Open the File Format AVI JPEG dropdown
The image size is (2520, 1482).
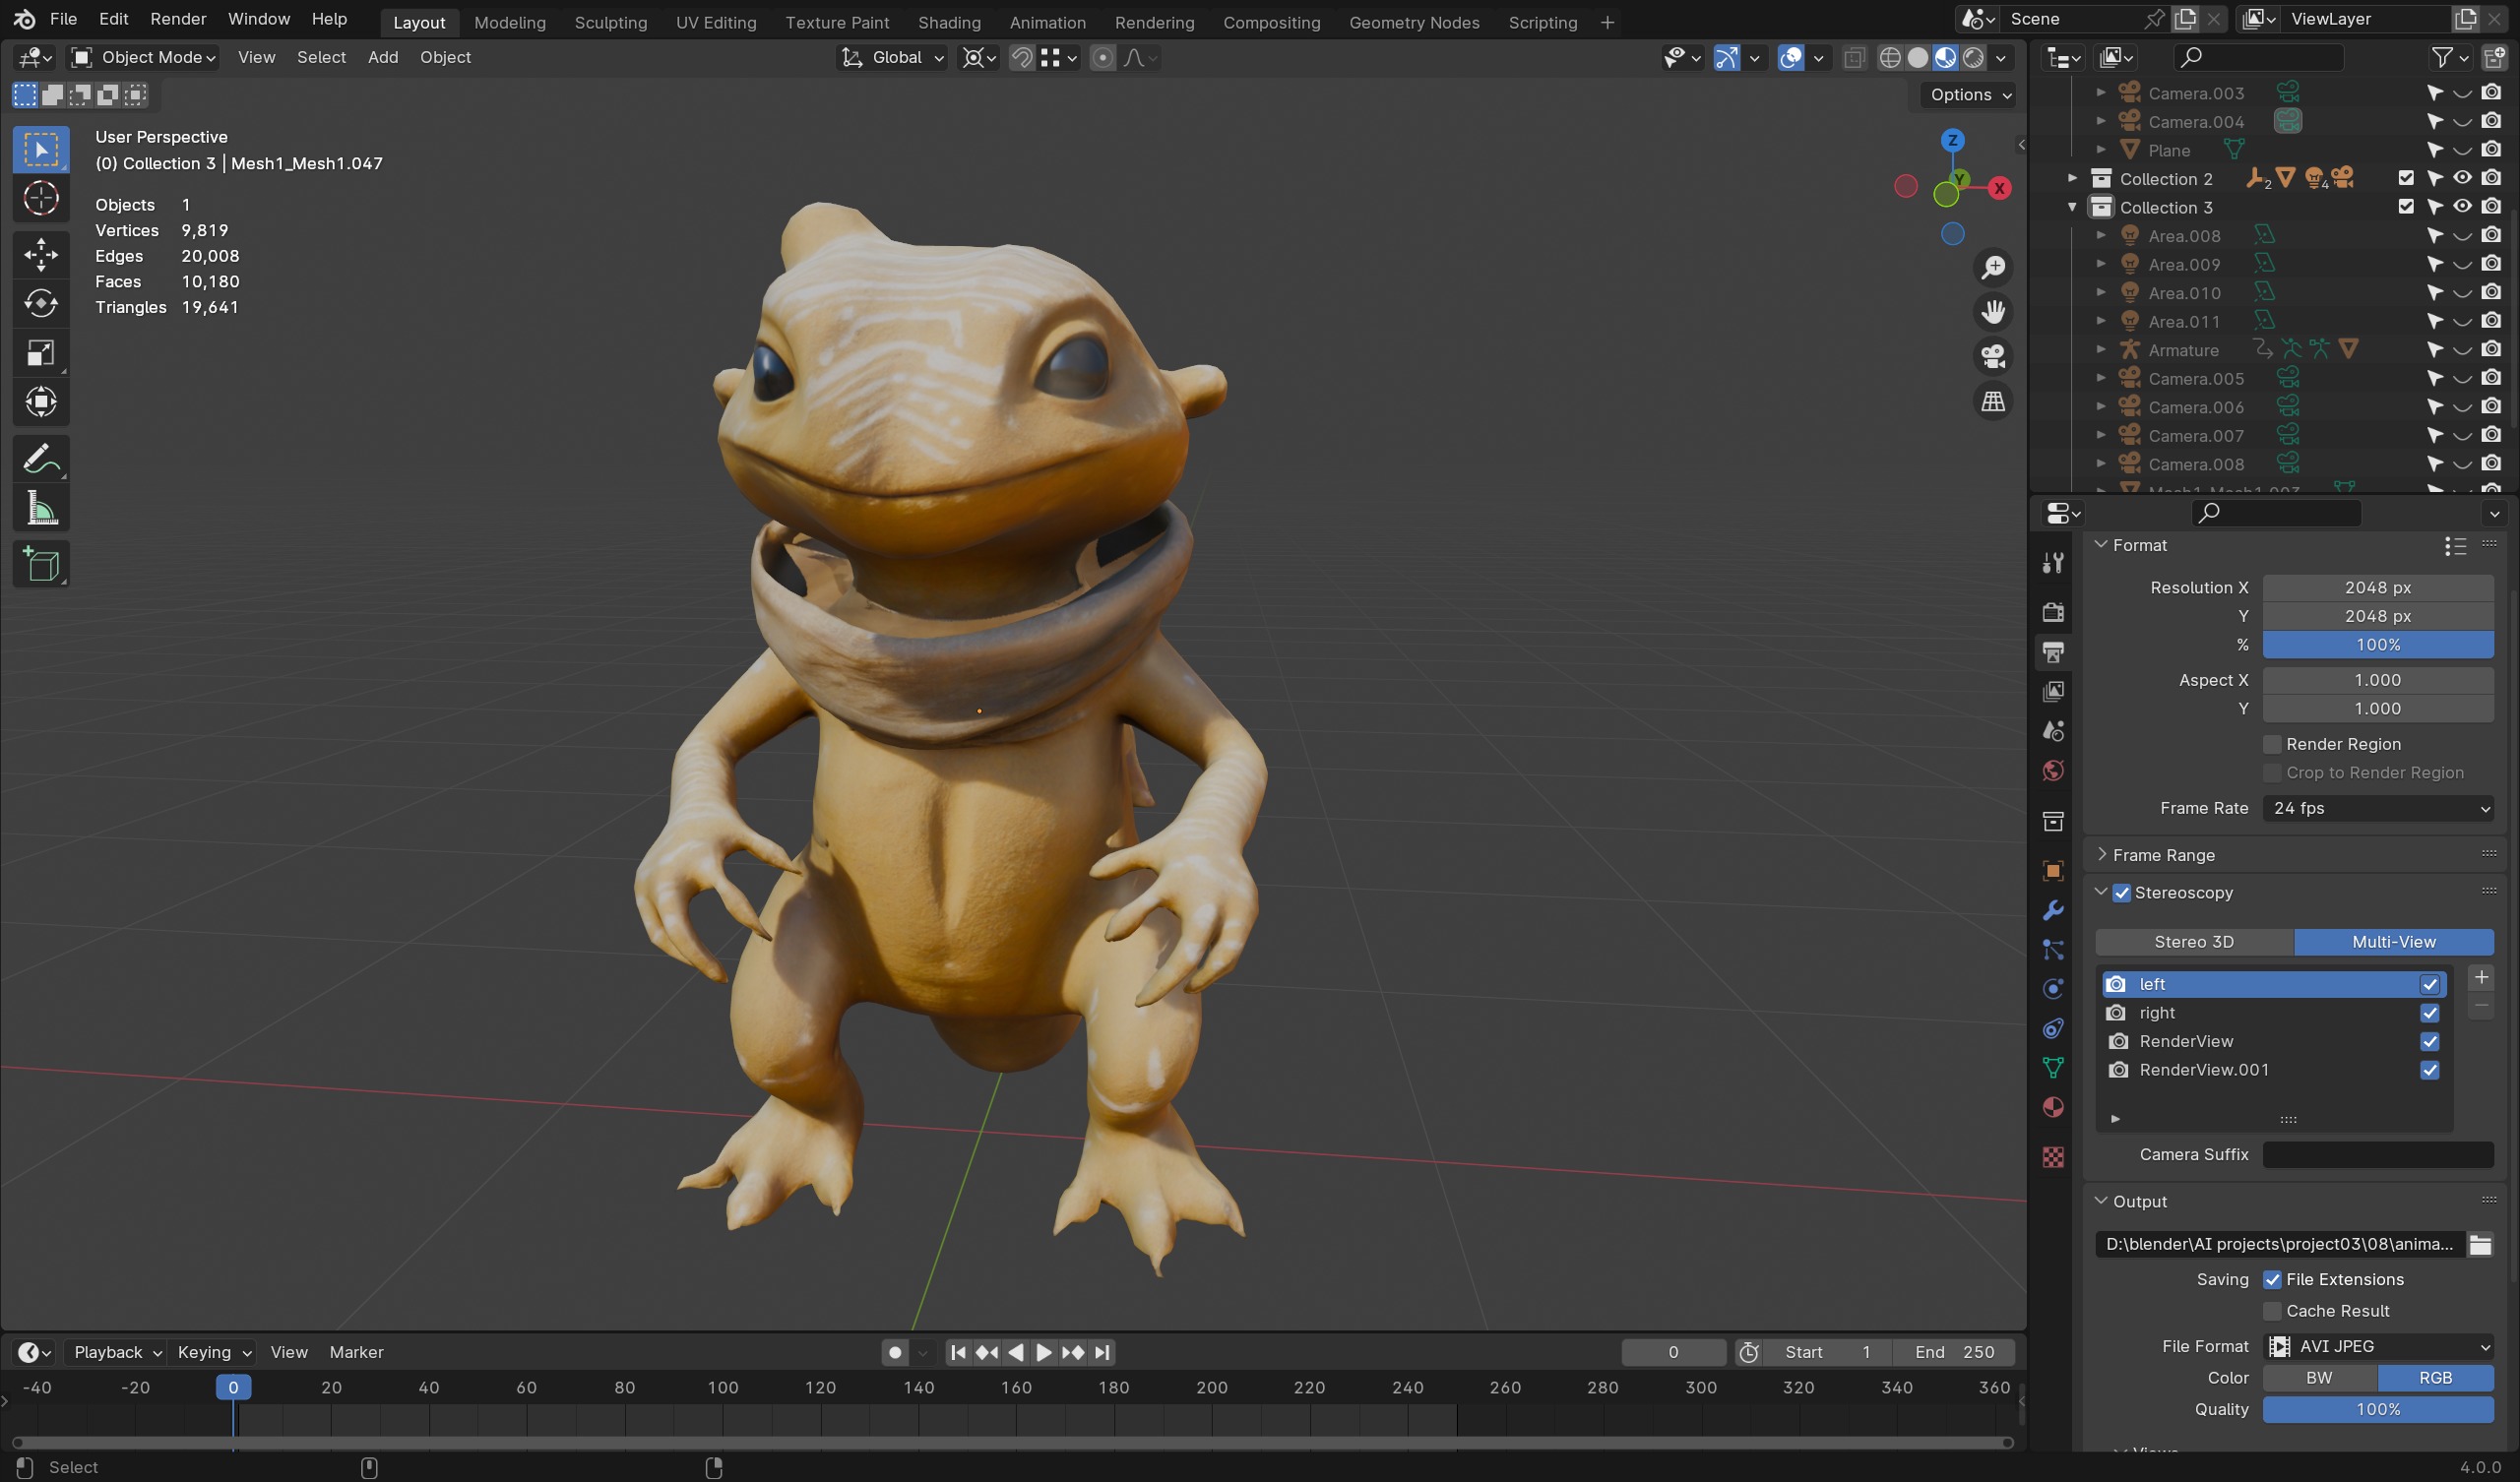(x=2378, y=1346)
